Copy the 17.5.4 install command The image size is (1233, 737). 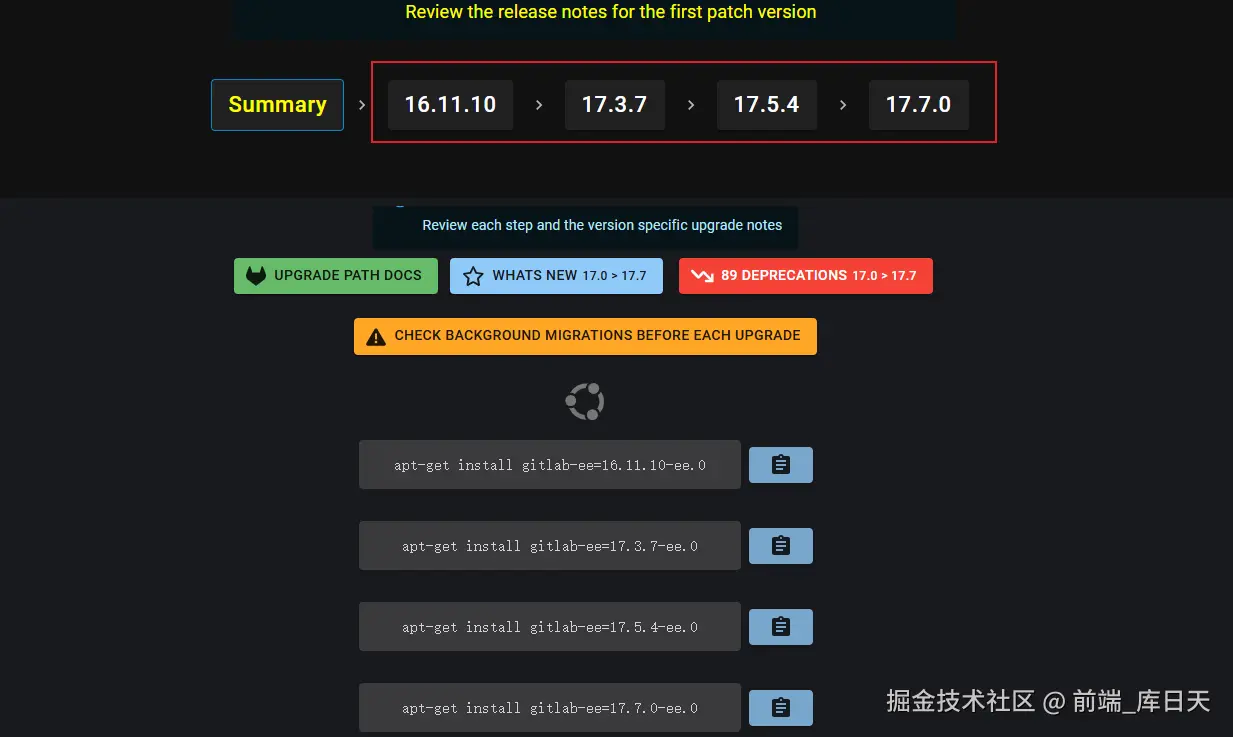point(781,627)
